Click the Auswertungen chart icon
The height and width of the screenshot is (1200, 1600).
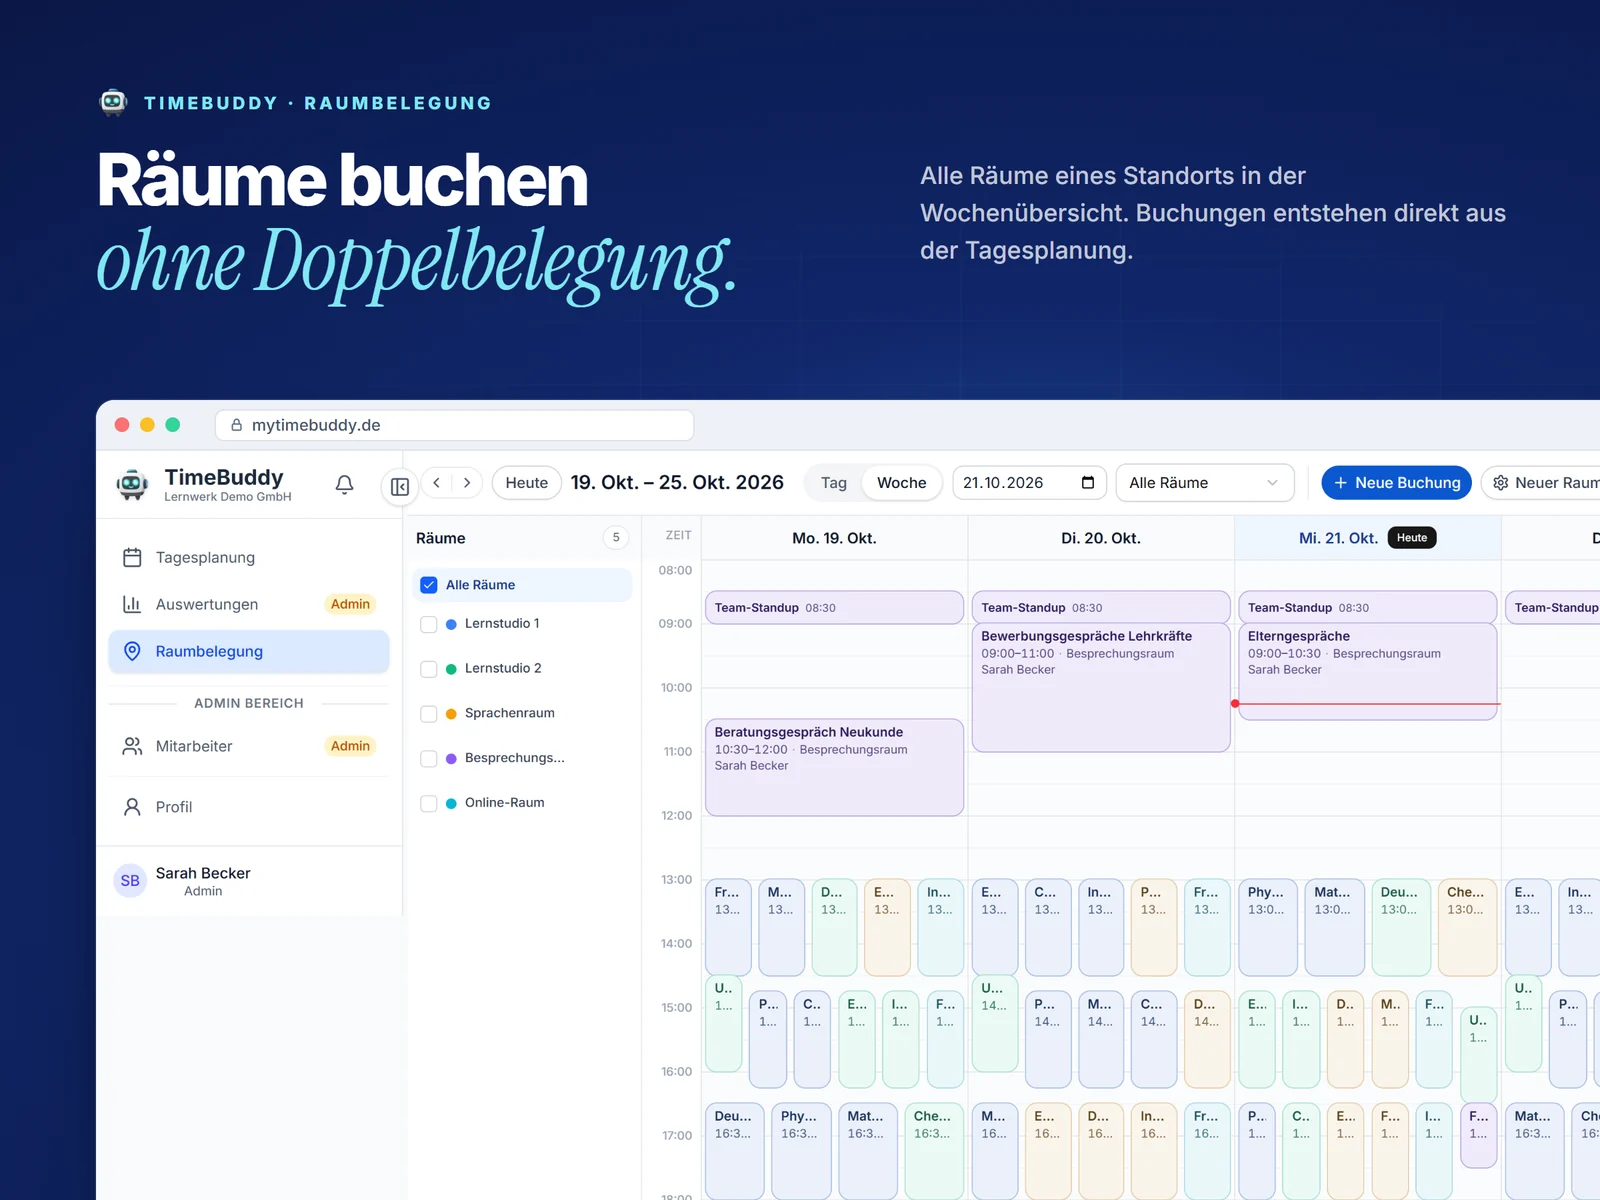point(132,604)
